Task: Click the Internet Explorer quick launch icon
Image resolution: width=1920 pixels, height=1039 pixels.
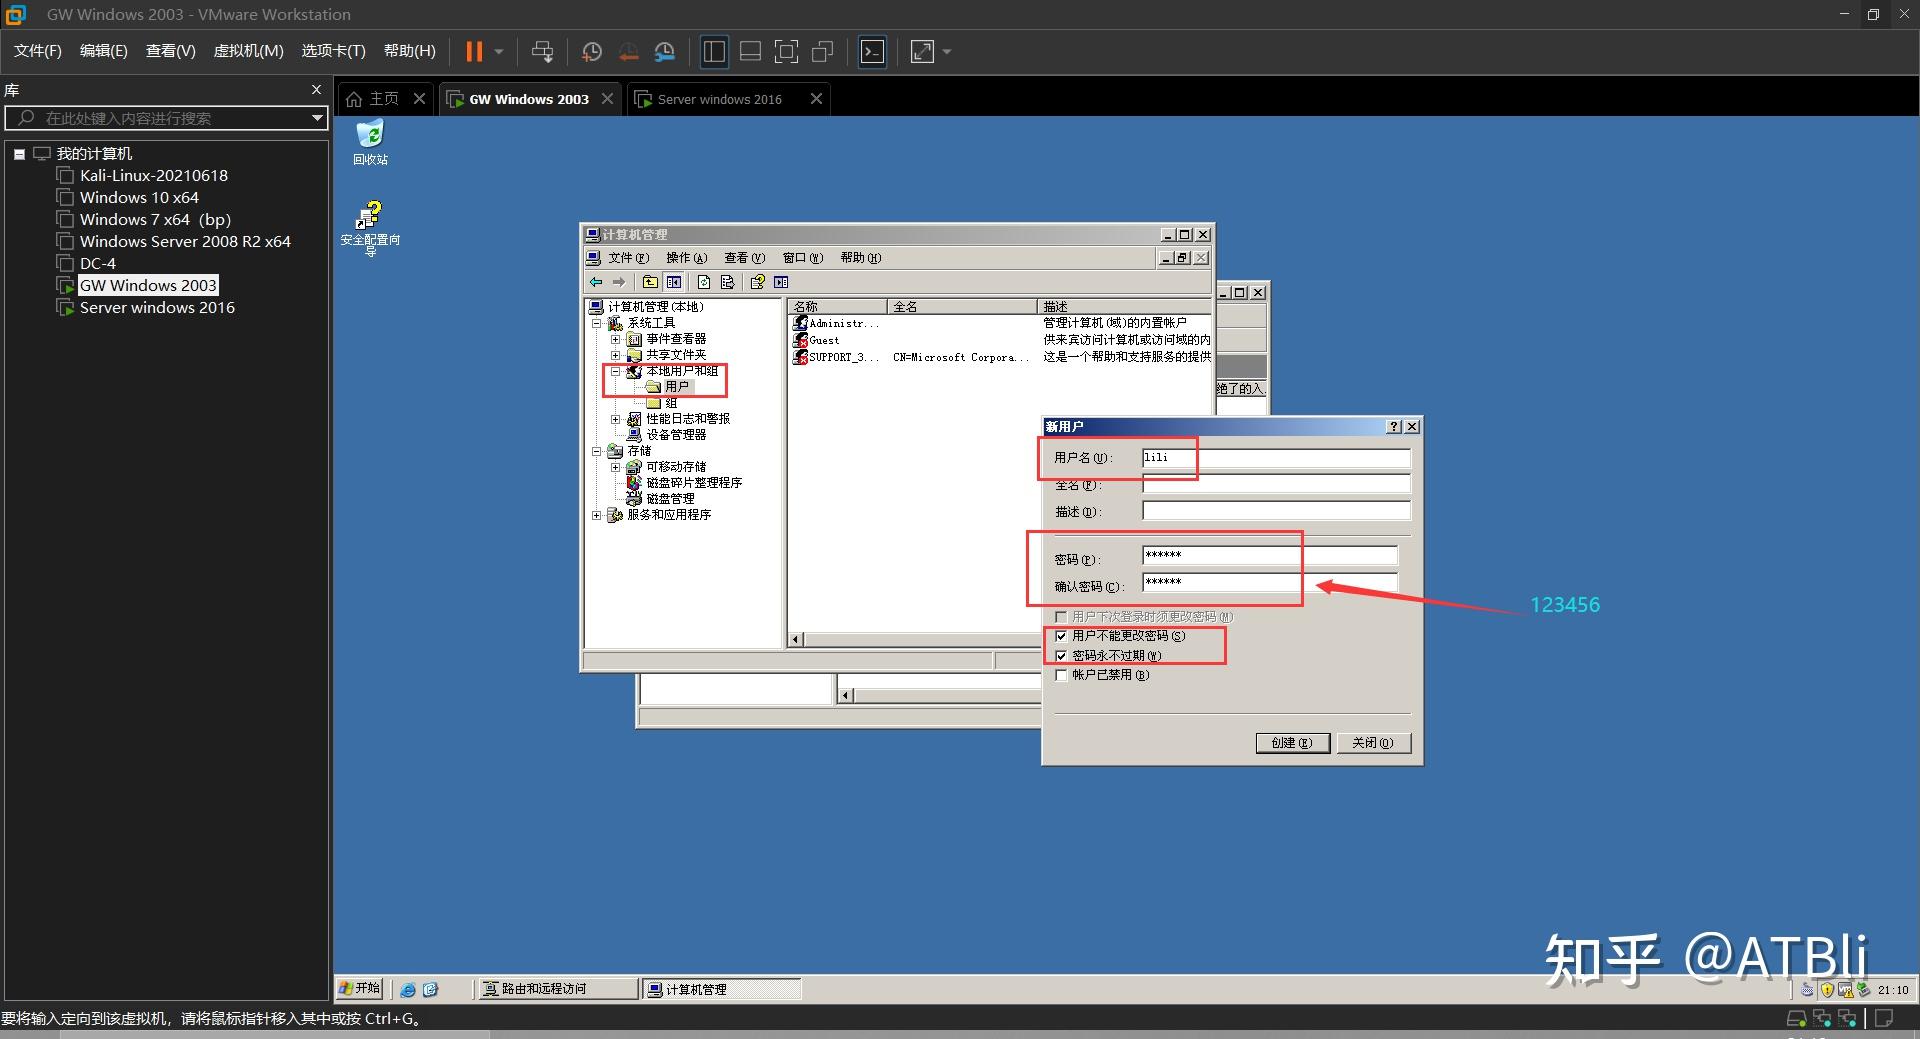Action: point(408,989)
